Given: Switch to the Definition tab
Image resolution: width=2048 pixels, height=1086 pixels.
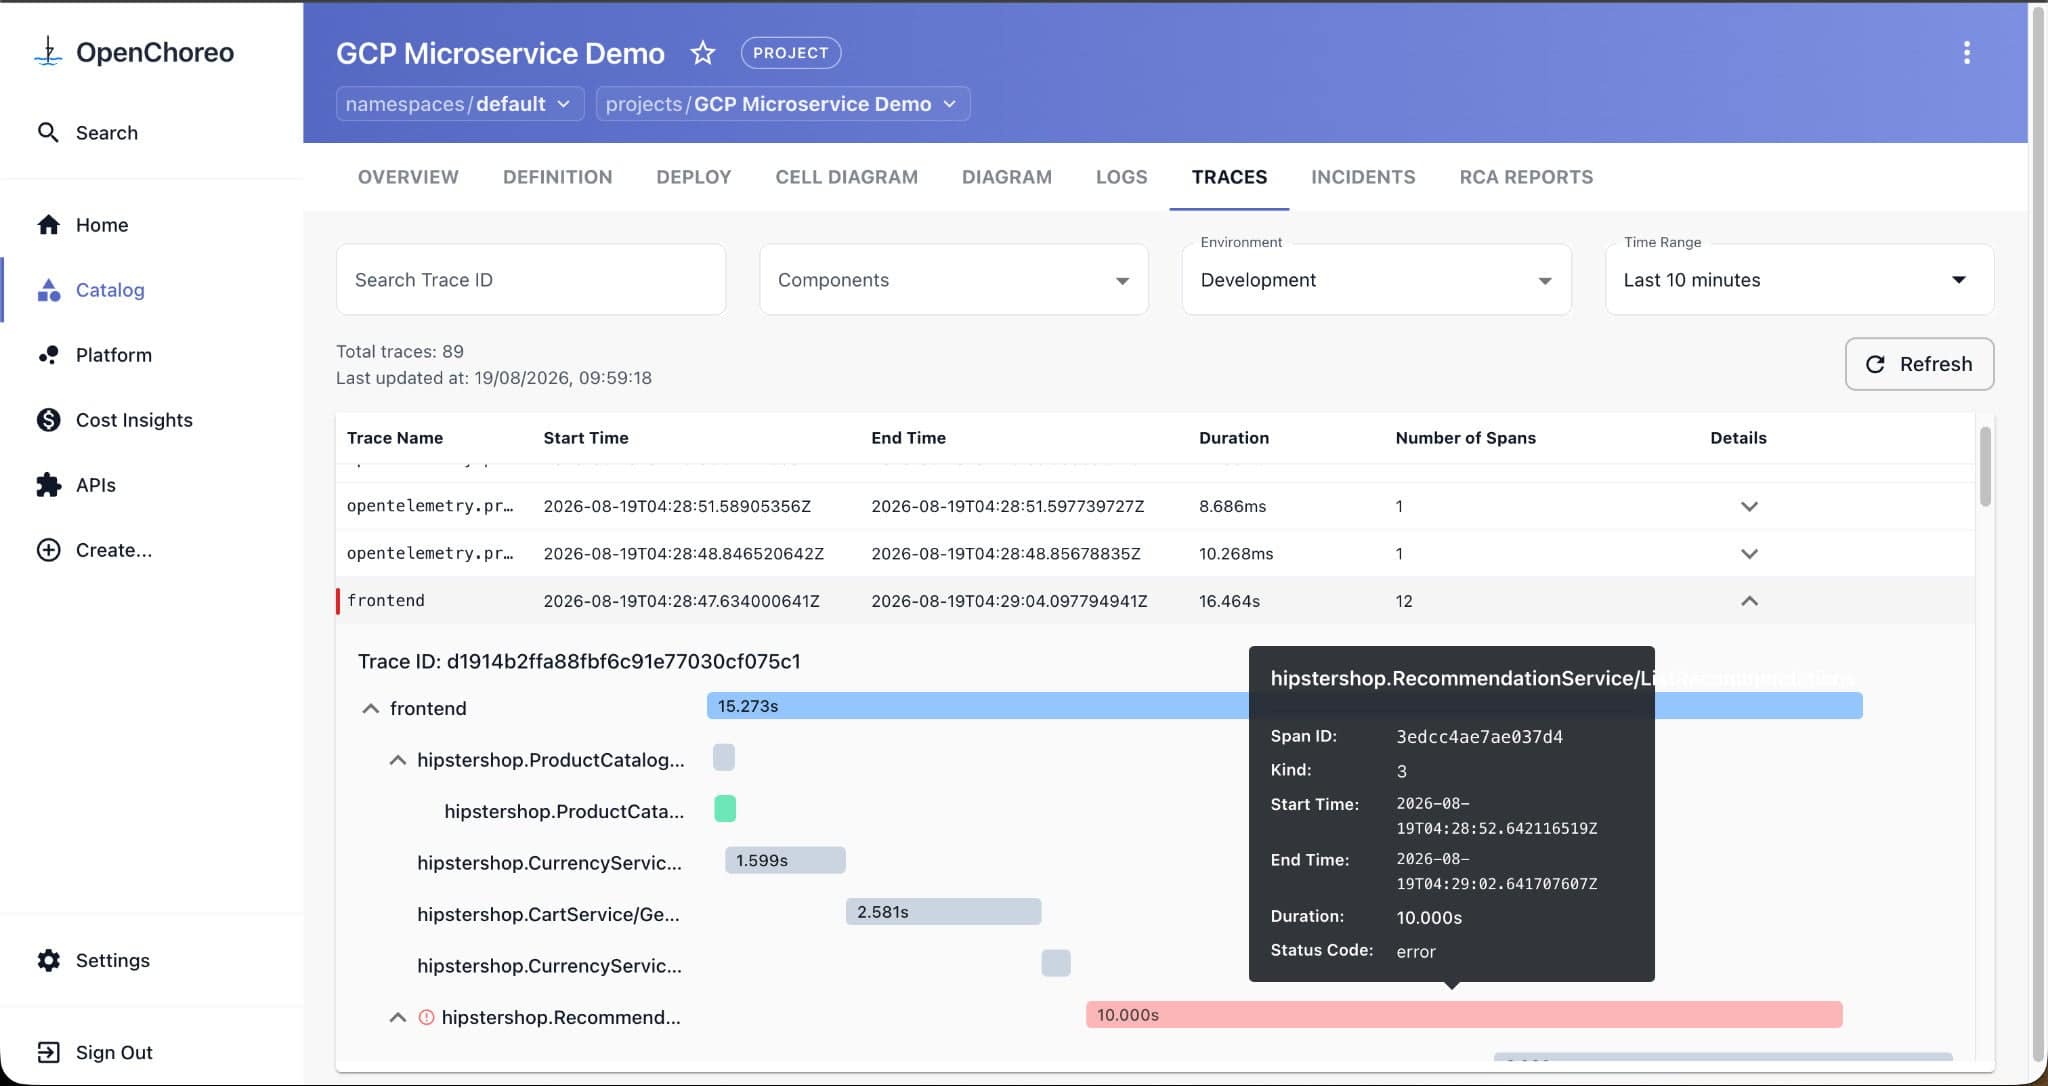Looking at the screenshot, I should coord(558,177).
